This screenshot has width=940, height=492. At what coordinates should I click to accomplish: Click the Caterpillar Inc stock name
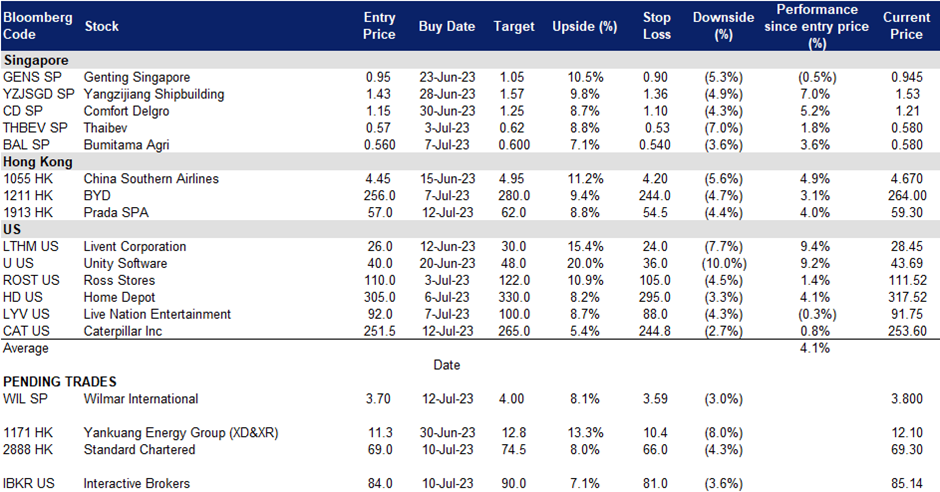pos(123,331)
